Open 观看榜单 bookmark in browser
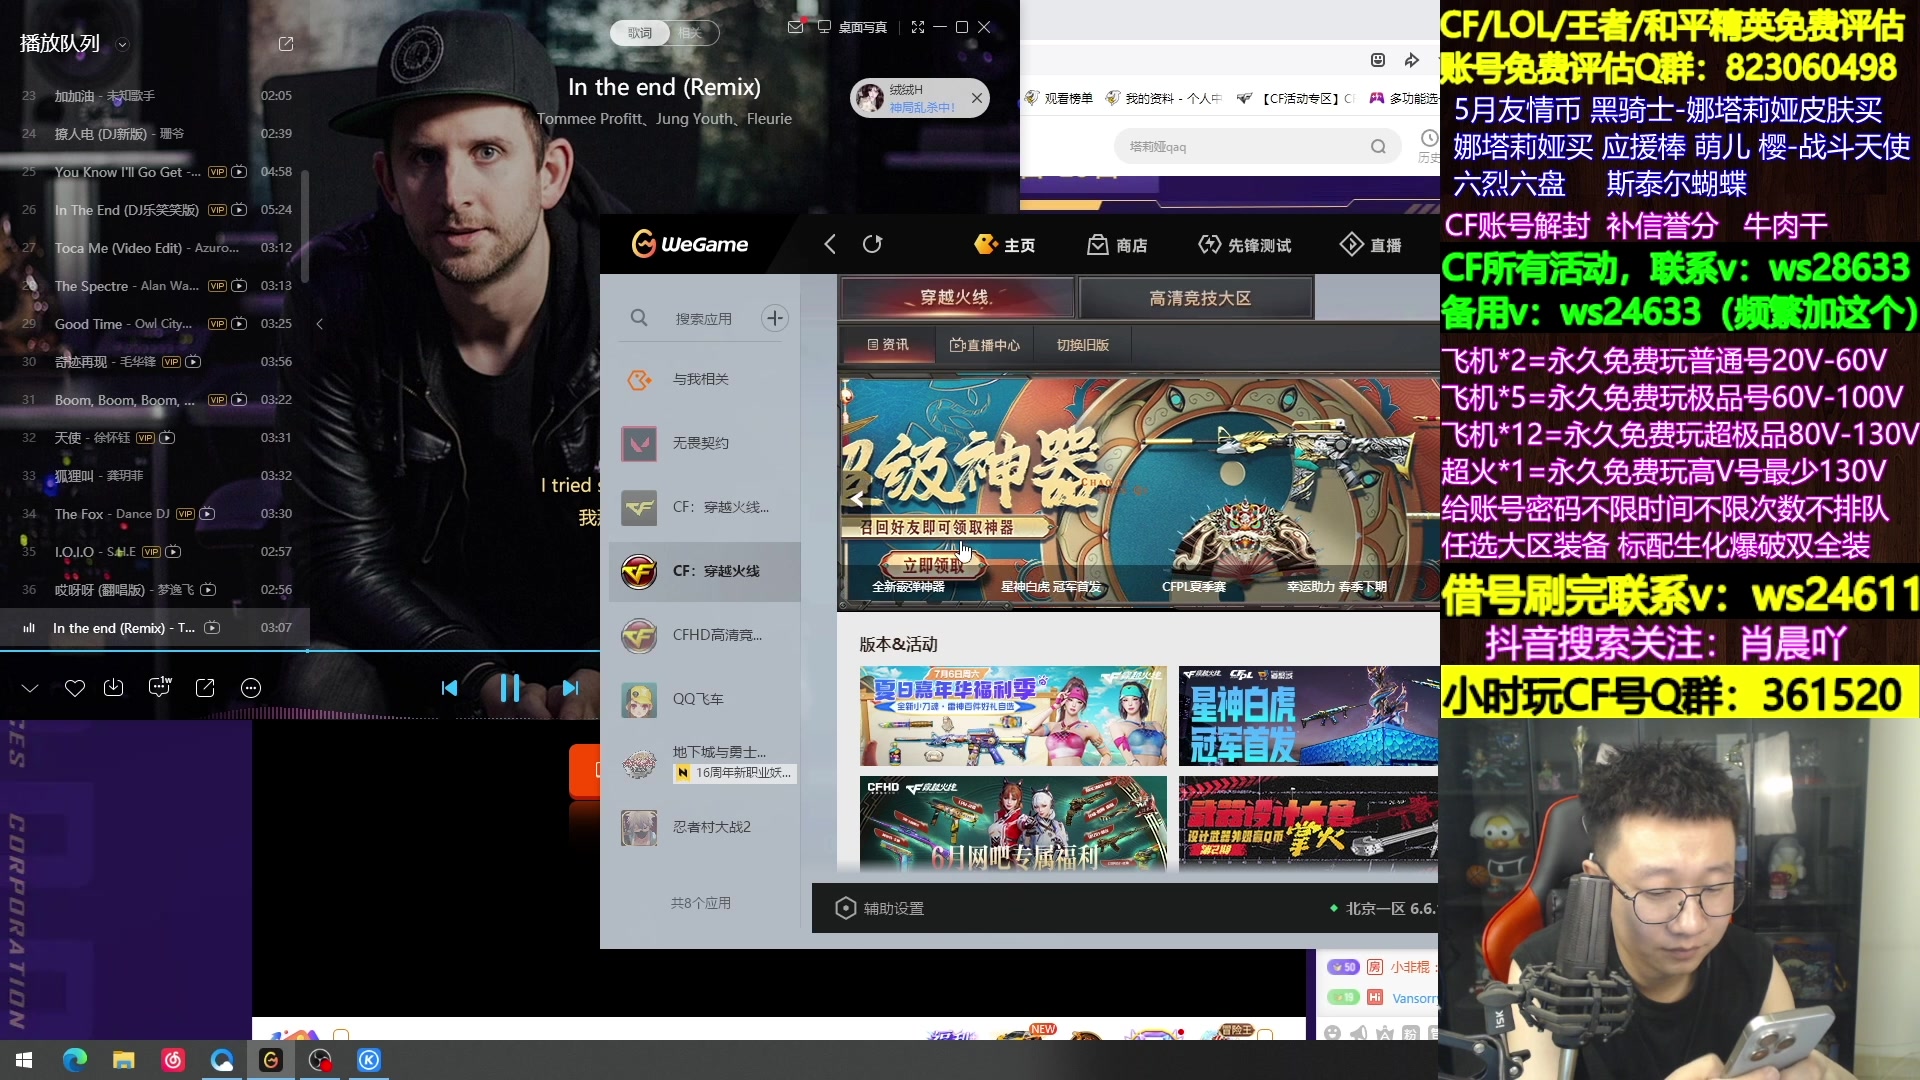Viewport: 1920px width, 1080px height. click(x=1060, y=98)
